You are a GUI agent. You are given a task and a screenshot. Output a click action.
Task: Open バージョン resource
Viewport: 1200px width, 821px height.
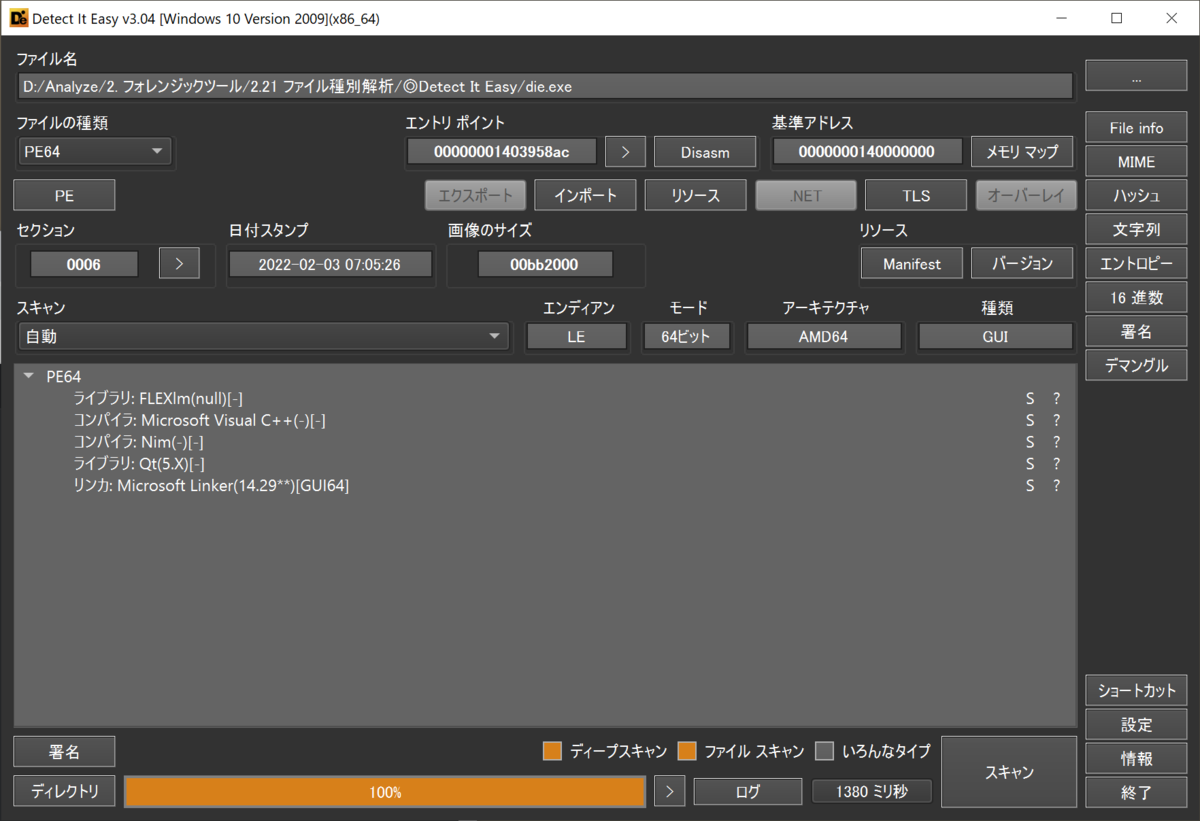click(x=1022, y=264)
